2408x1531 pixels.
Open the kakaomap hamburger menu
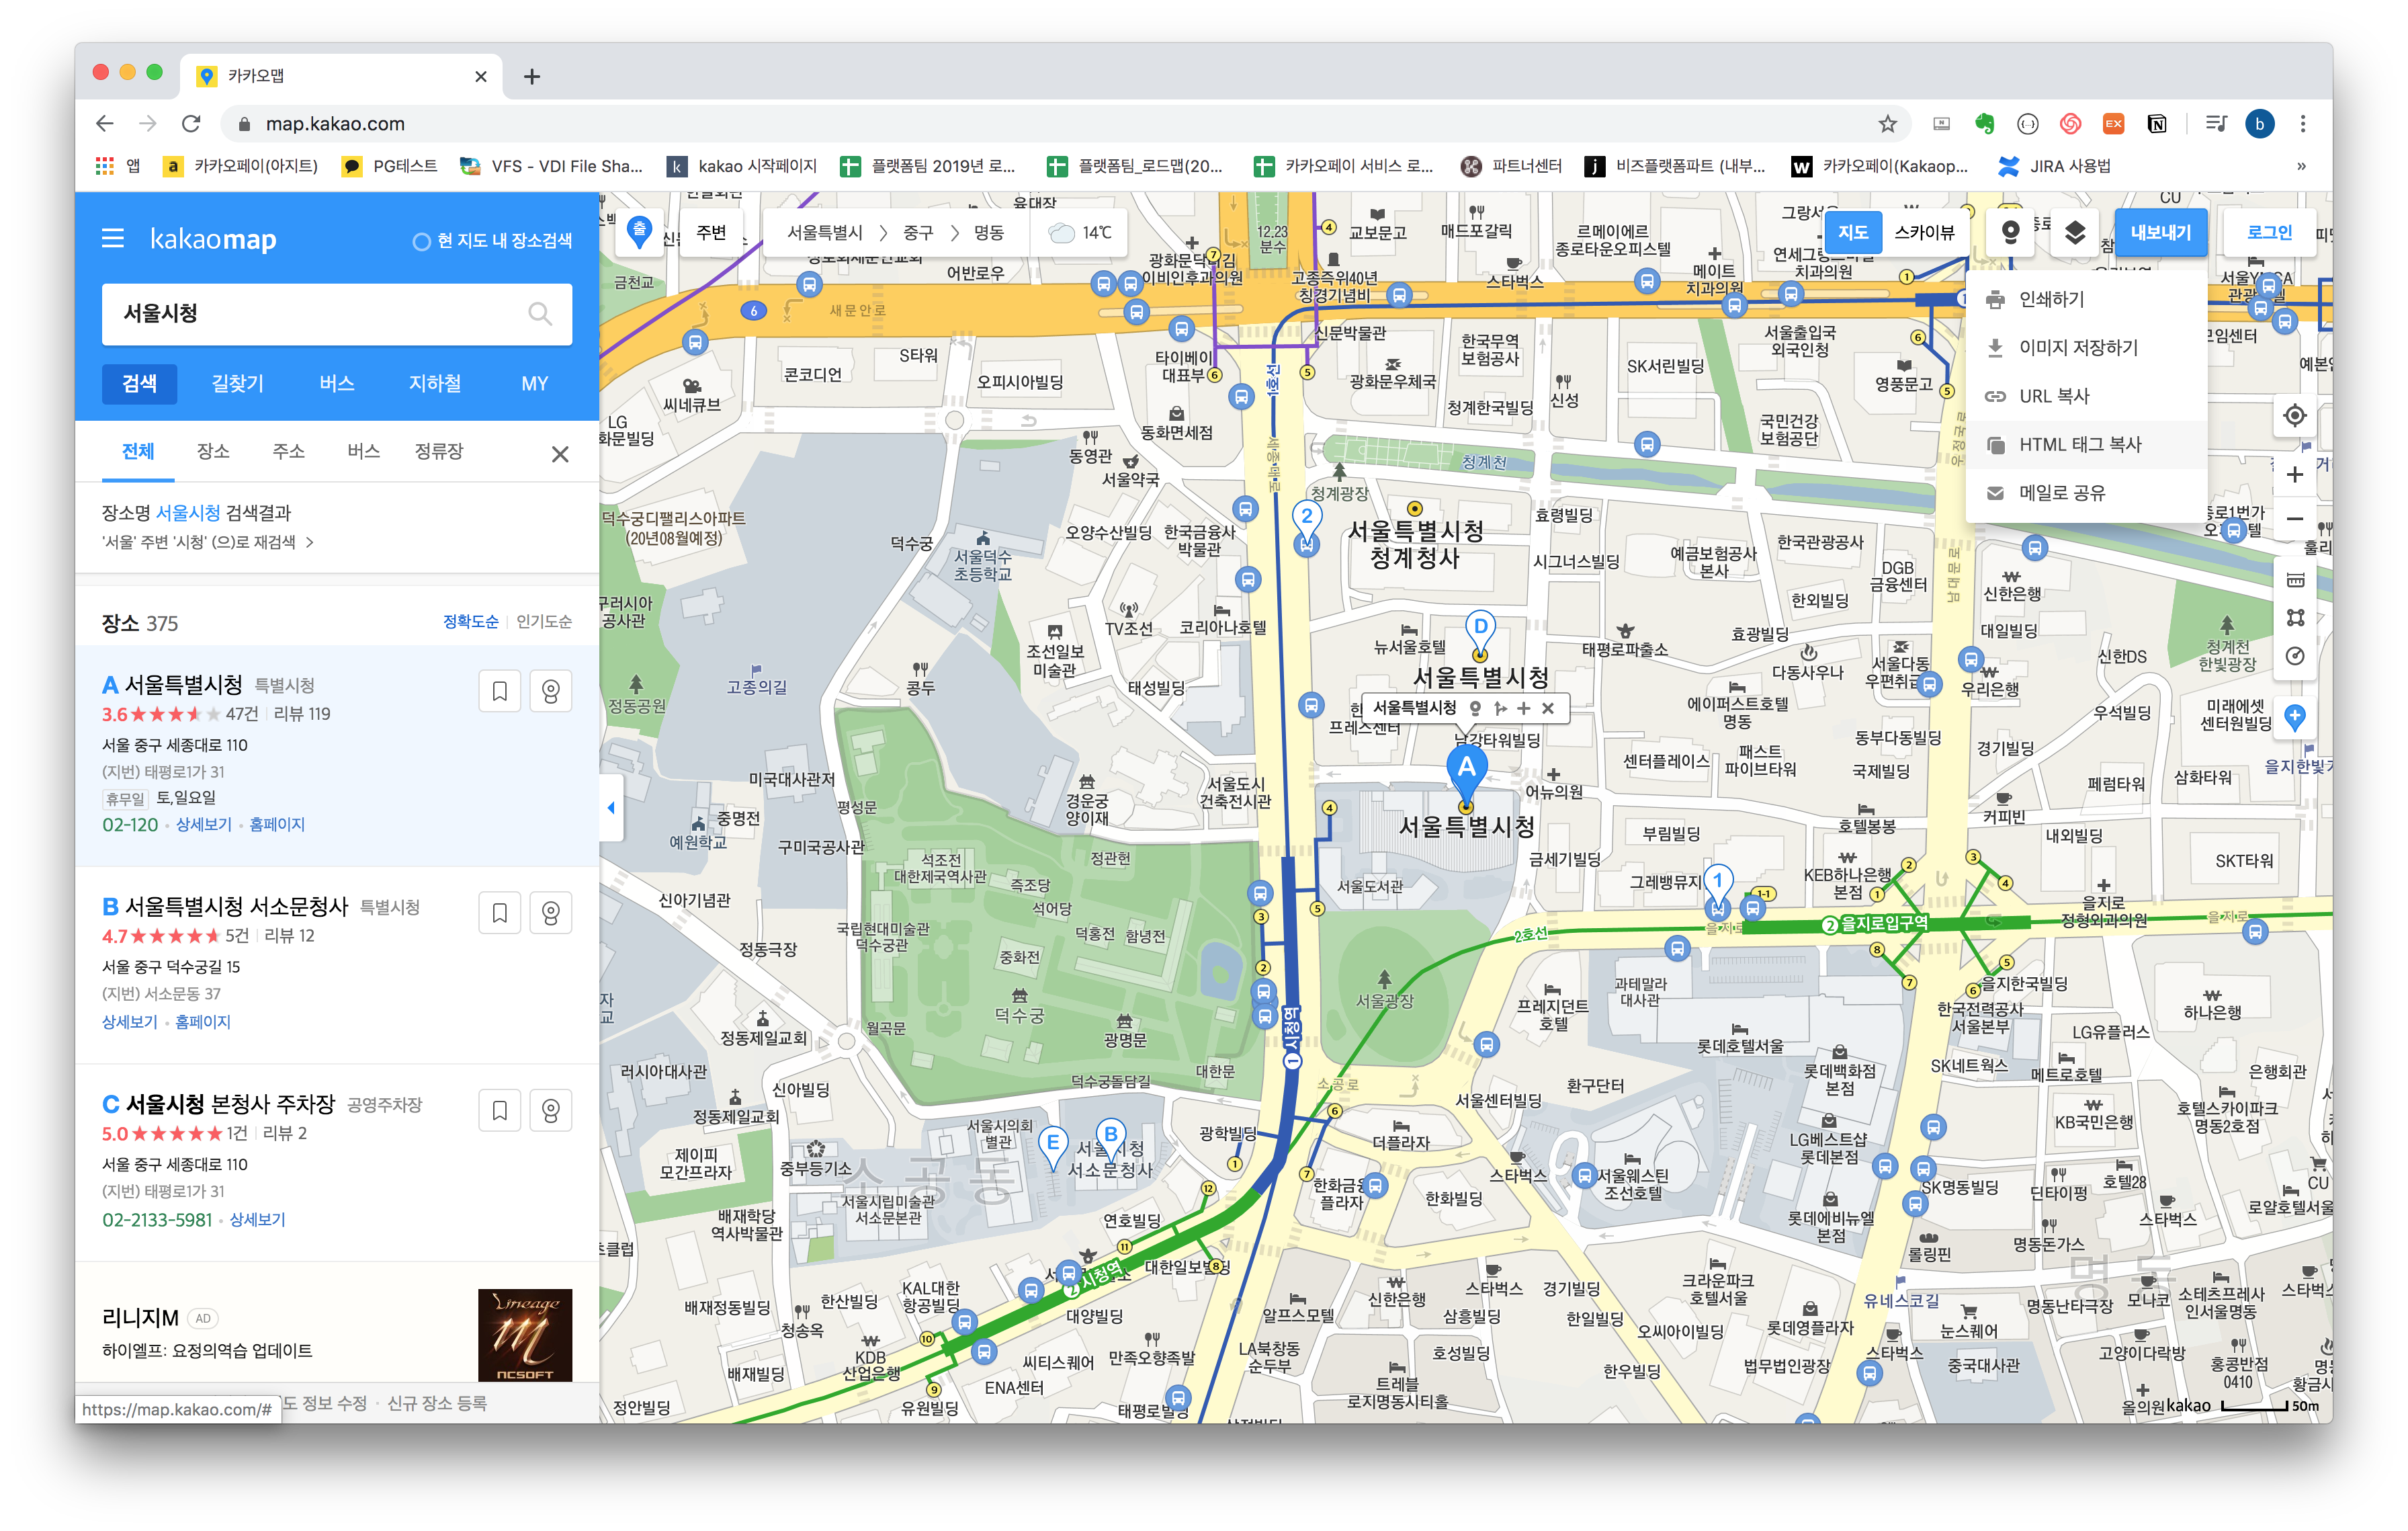[x=113, y=239]
